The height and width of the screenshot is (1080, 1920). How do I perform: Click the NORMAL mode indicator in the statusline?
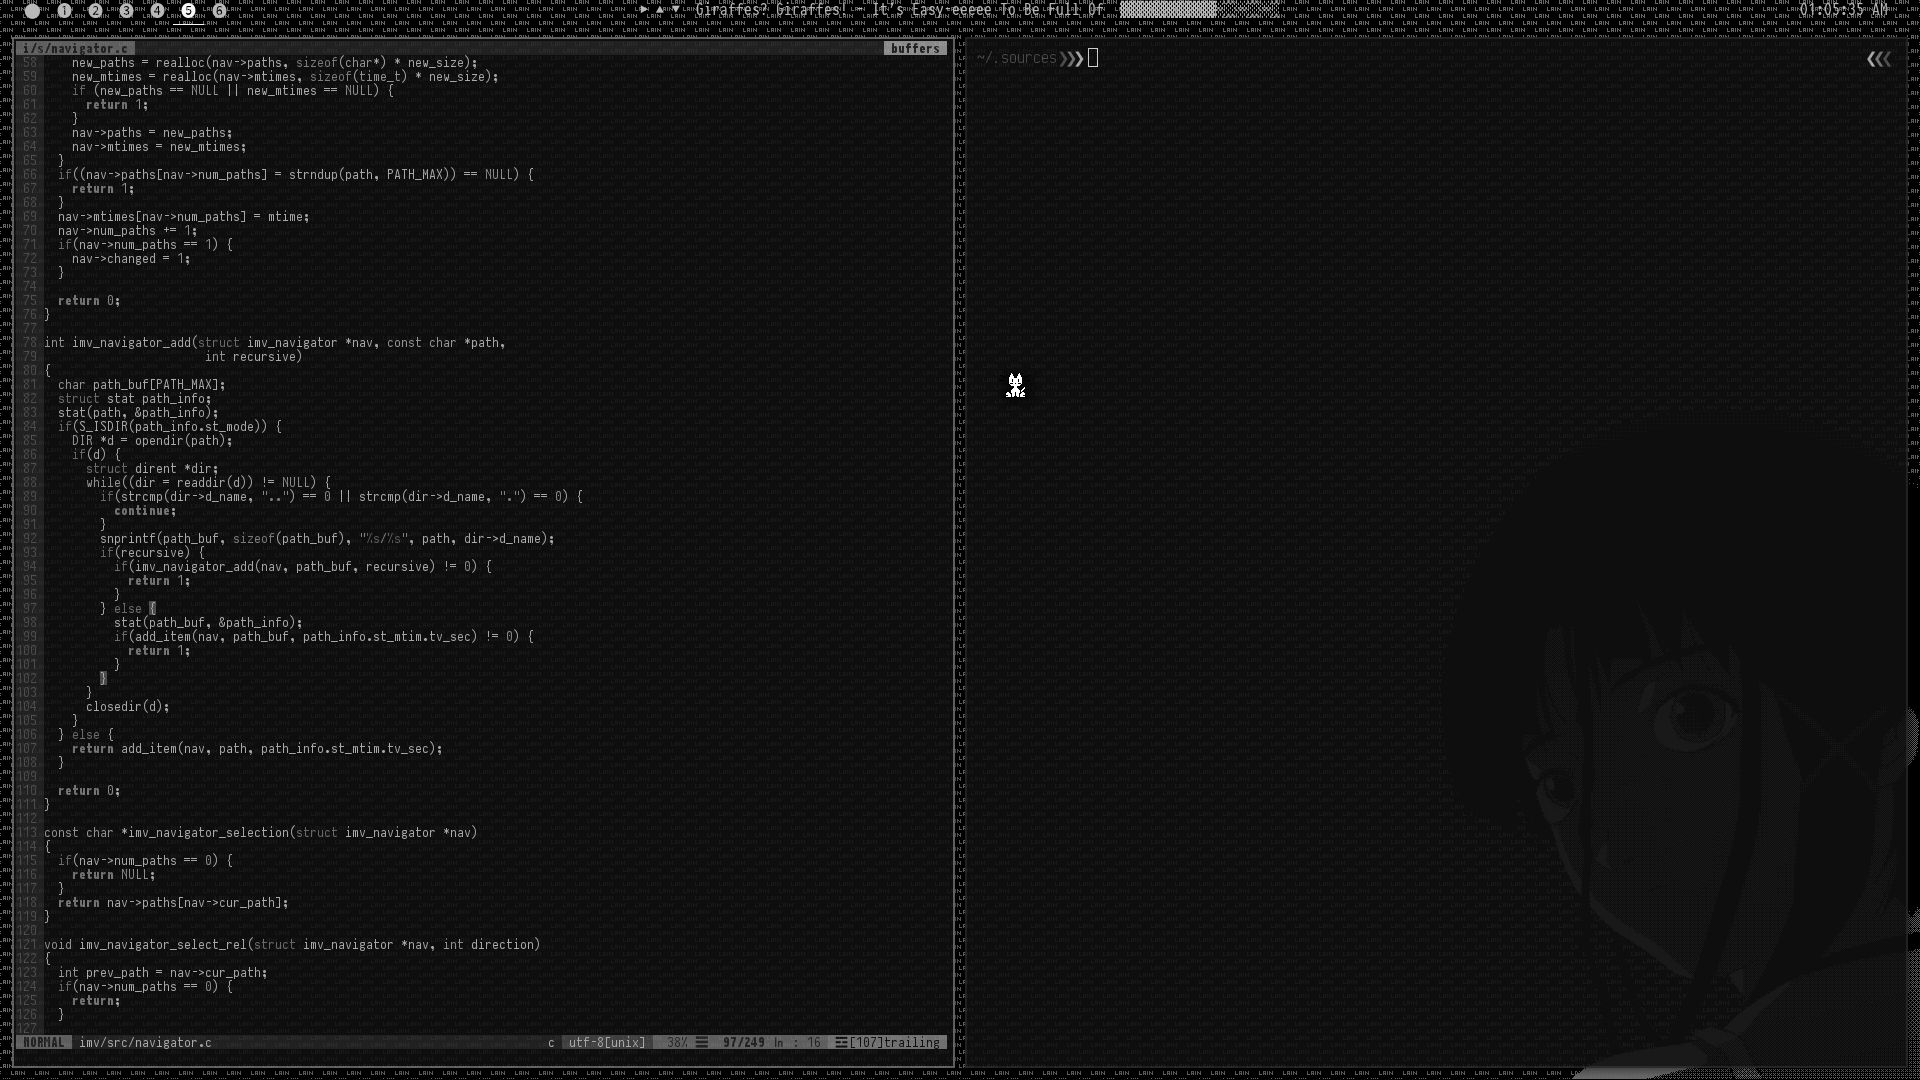[44, 1042]
